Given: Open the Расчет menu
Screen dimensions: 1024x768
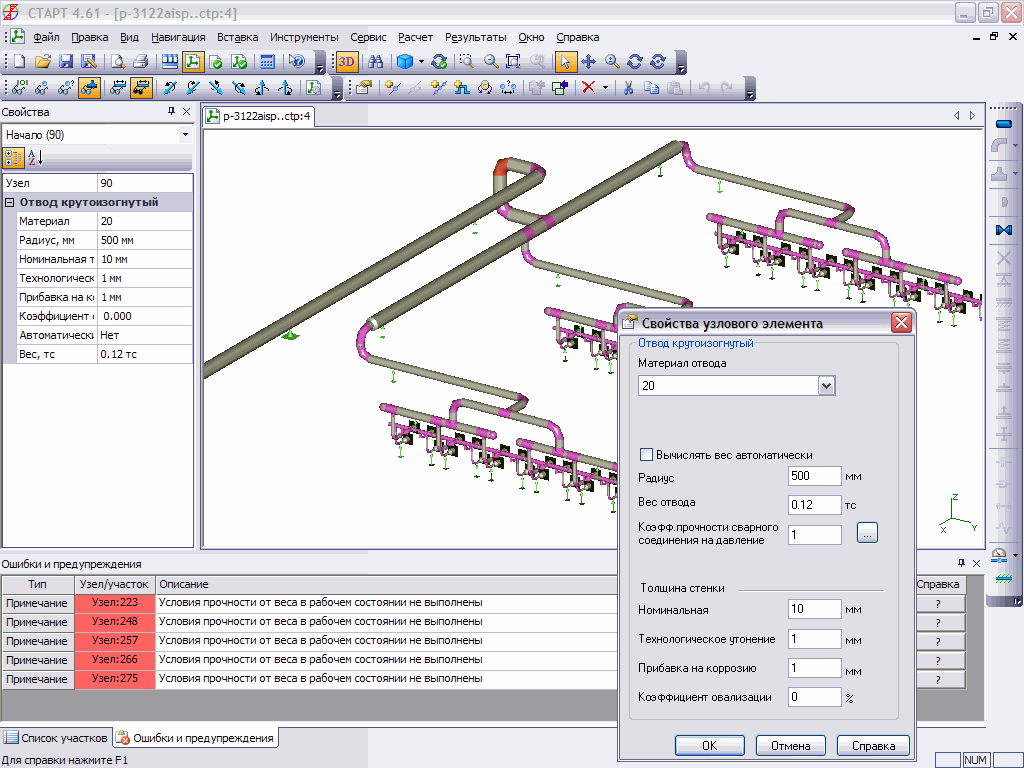Looking at the screenshot, I should [415, 37].
